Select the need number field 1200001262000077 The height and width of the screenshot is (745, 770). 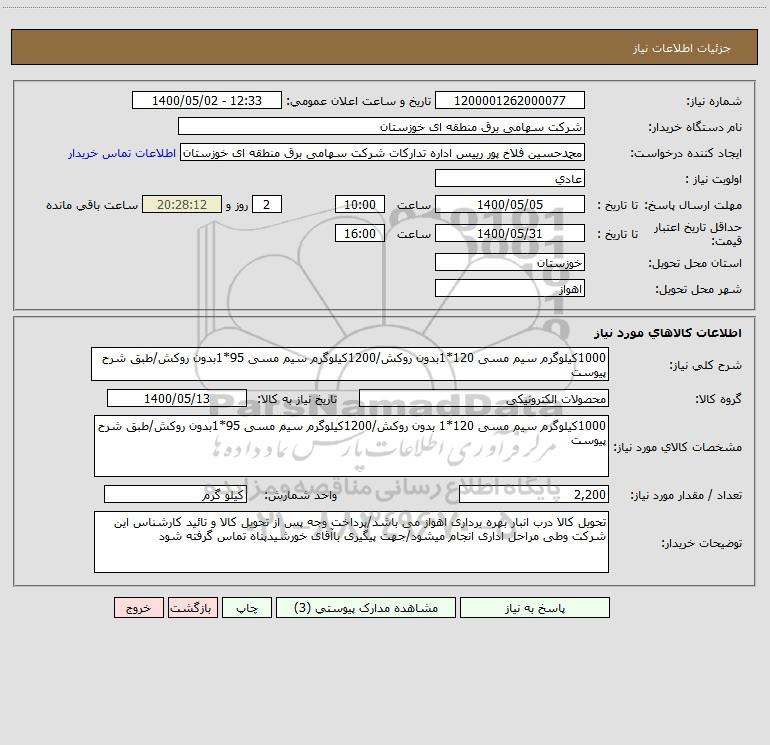[510, 100]
